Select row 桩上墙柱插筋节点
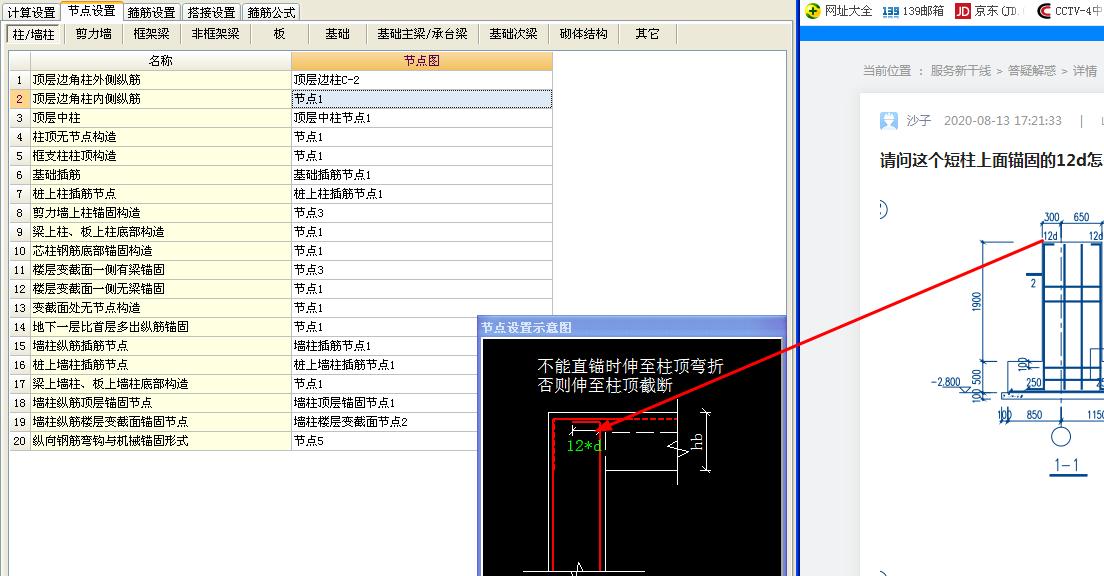This screenshot has width=1104, height=576. pyautogui.click(x=161, y=365)
